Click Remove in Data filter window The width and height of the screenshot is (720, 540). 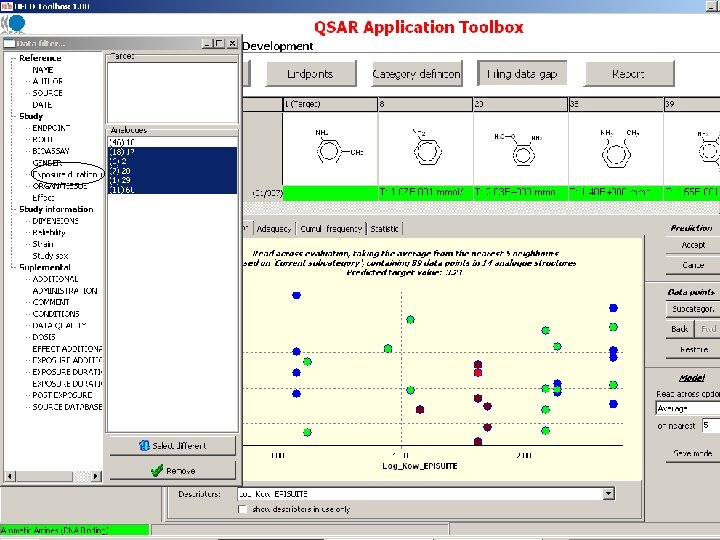click(x=172, y=471)
